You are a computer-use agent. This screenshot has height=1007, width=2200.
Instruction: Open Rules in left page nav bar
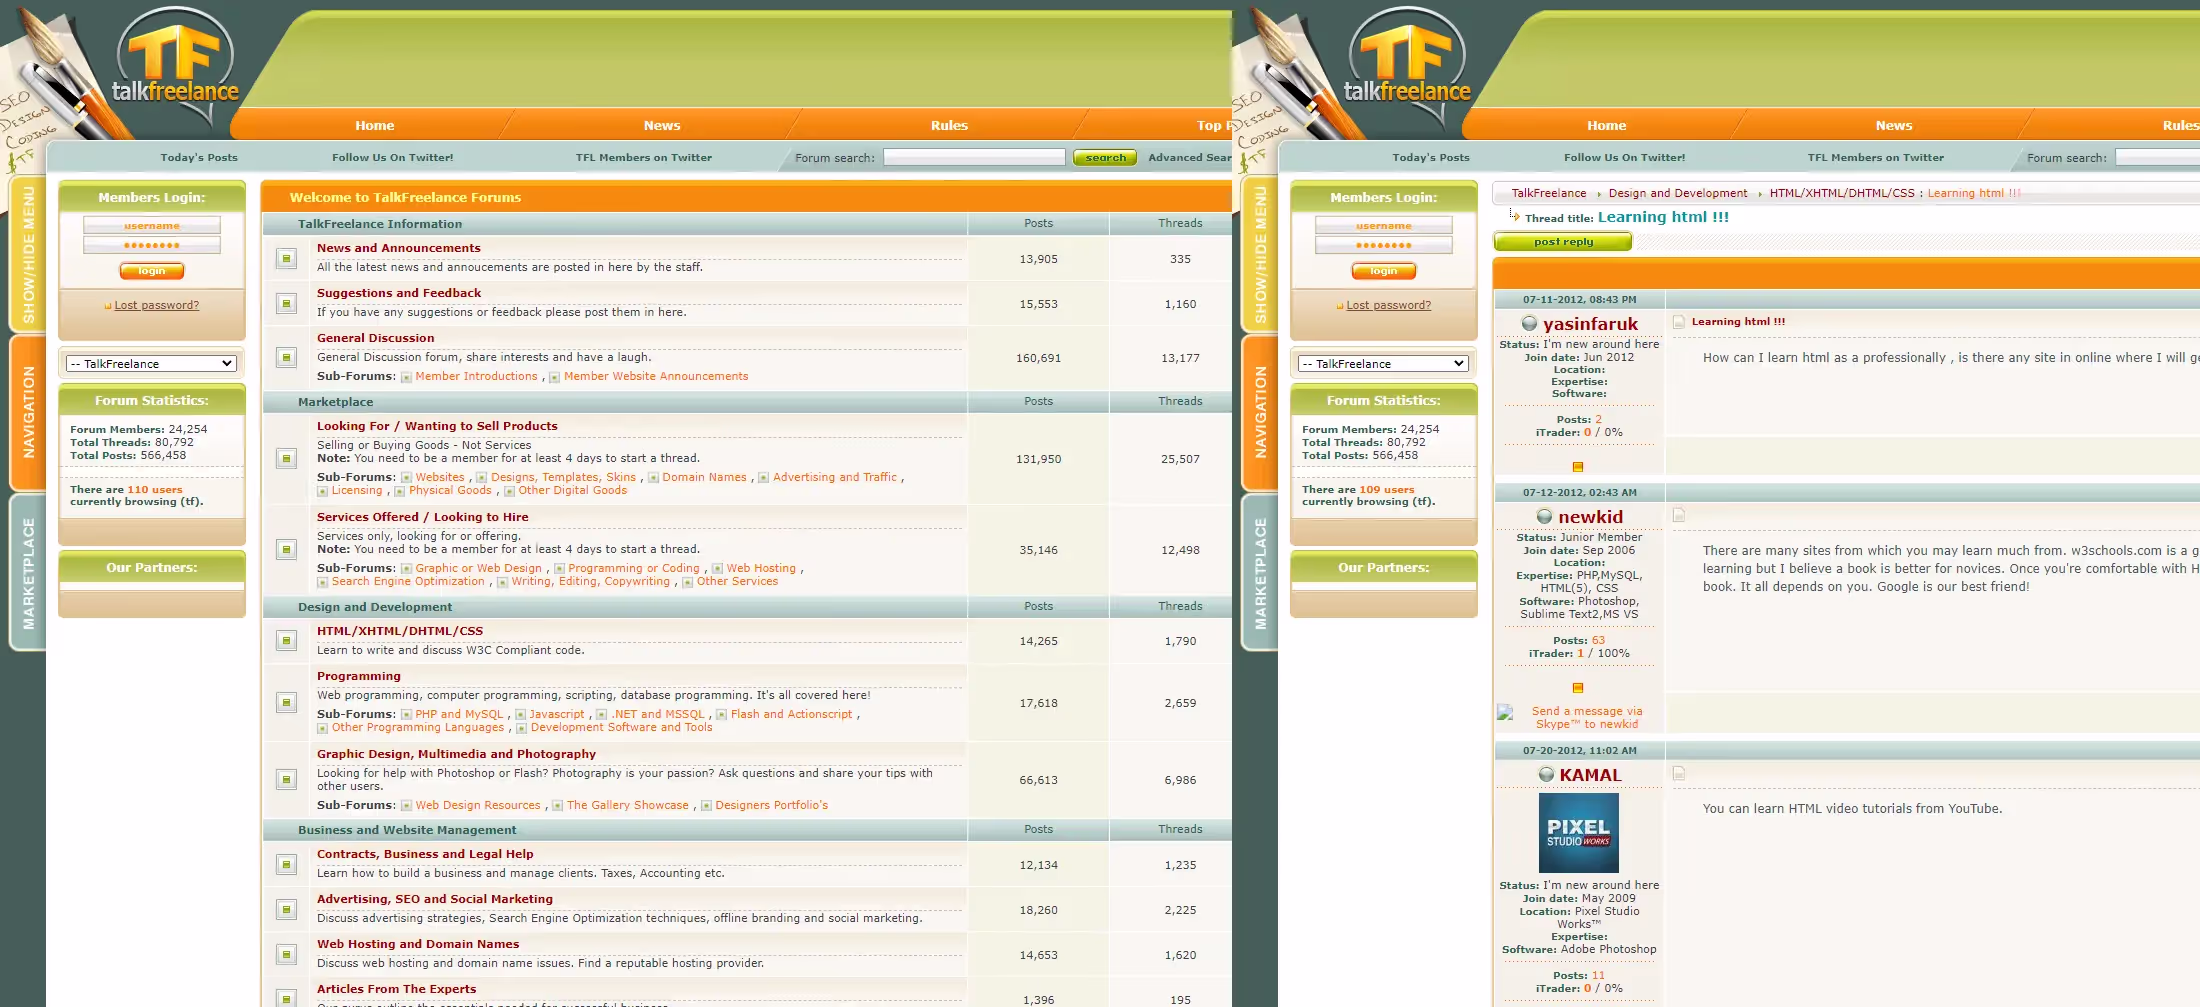tap(949, 125)
